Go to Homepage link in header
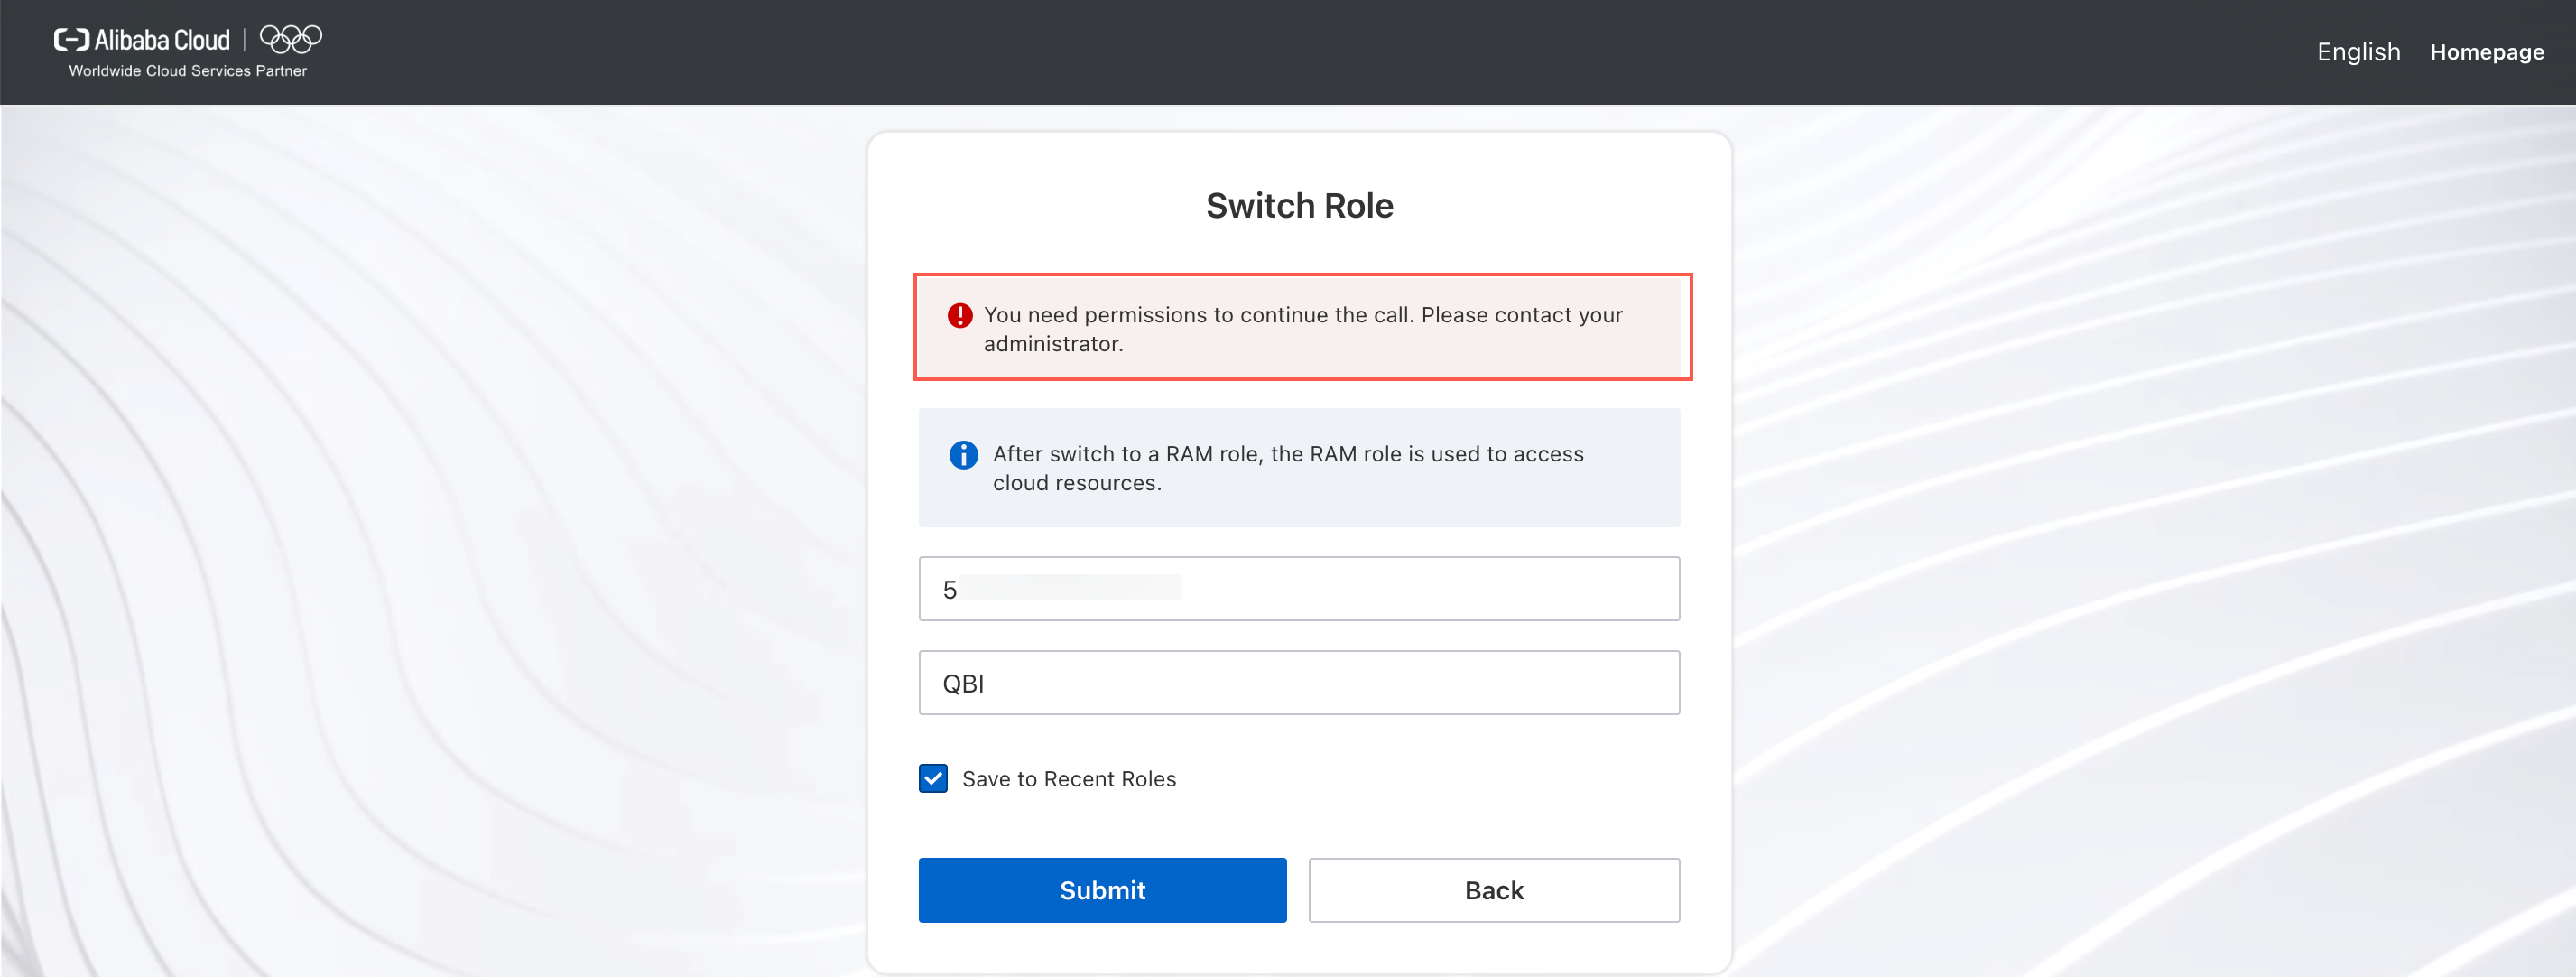This screenshot has width=2576, height=977. (2487, 52)
